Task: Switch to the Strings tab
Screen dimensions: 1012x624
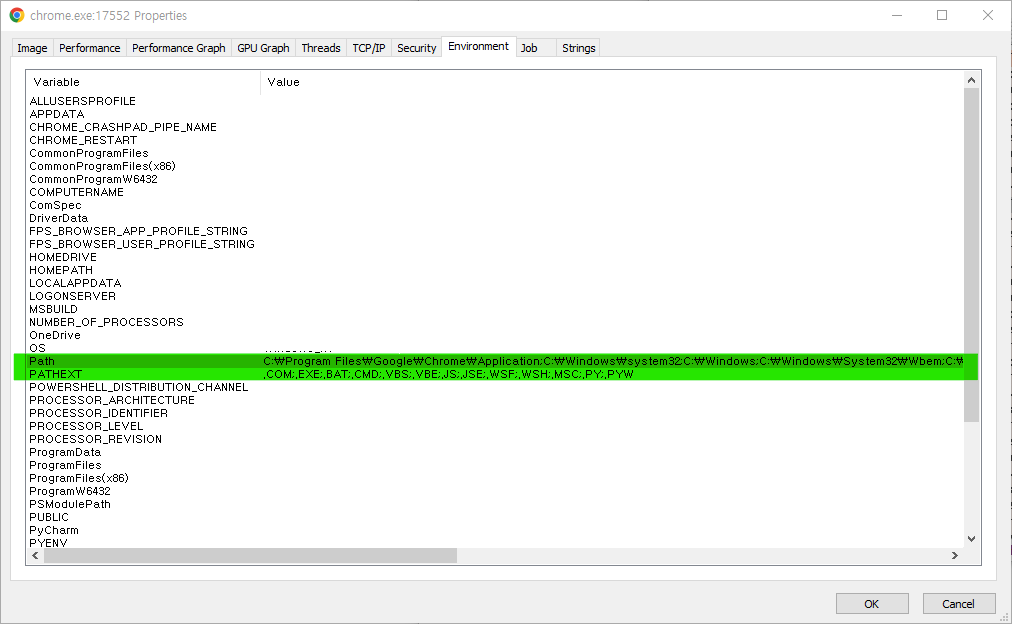Action: pyautogui.click(x=578, y=48)
